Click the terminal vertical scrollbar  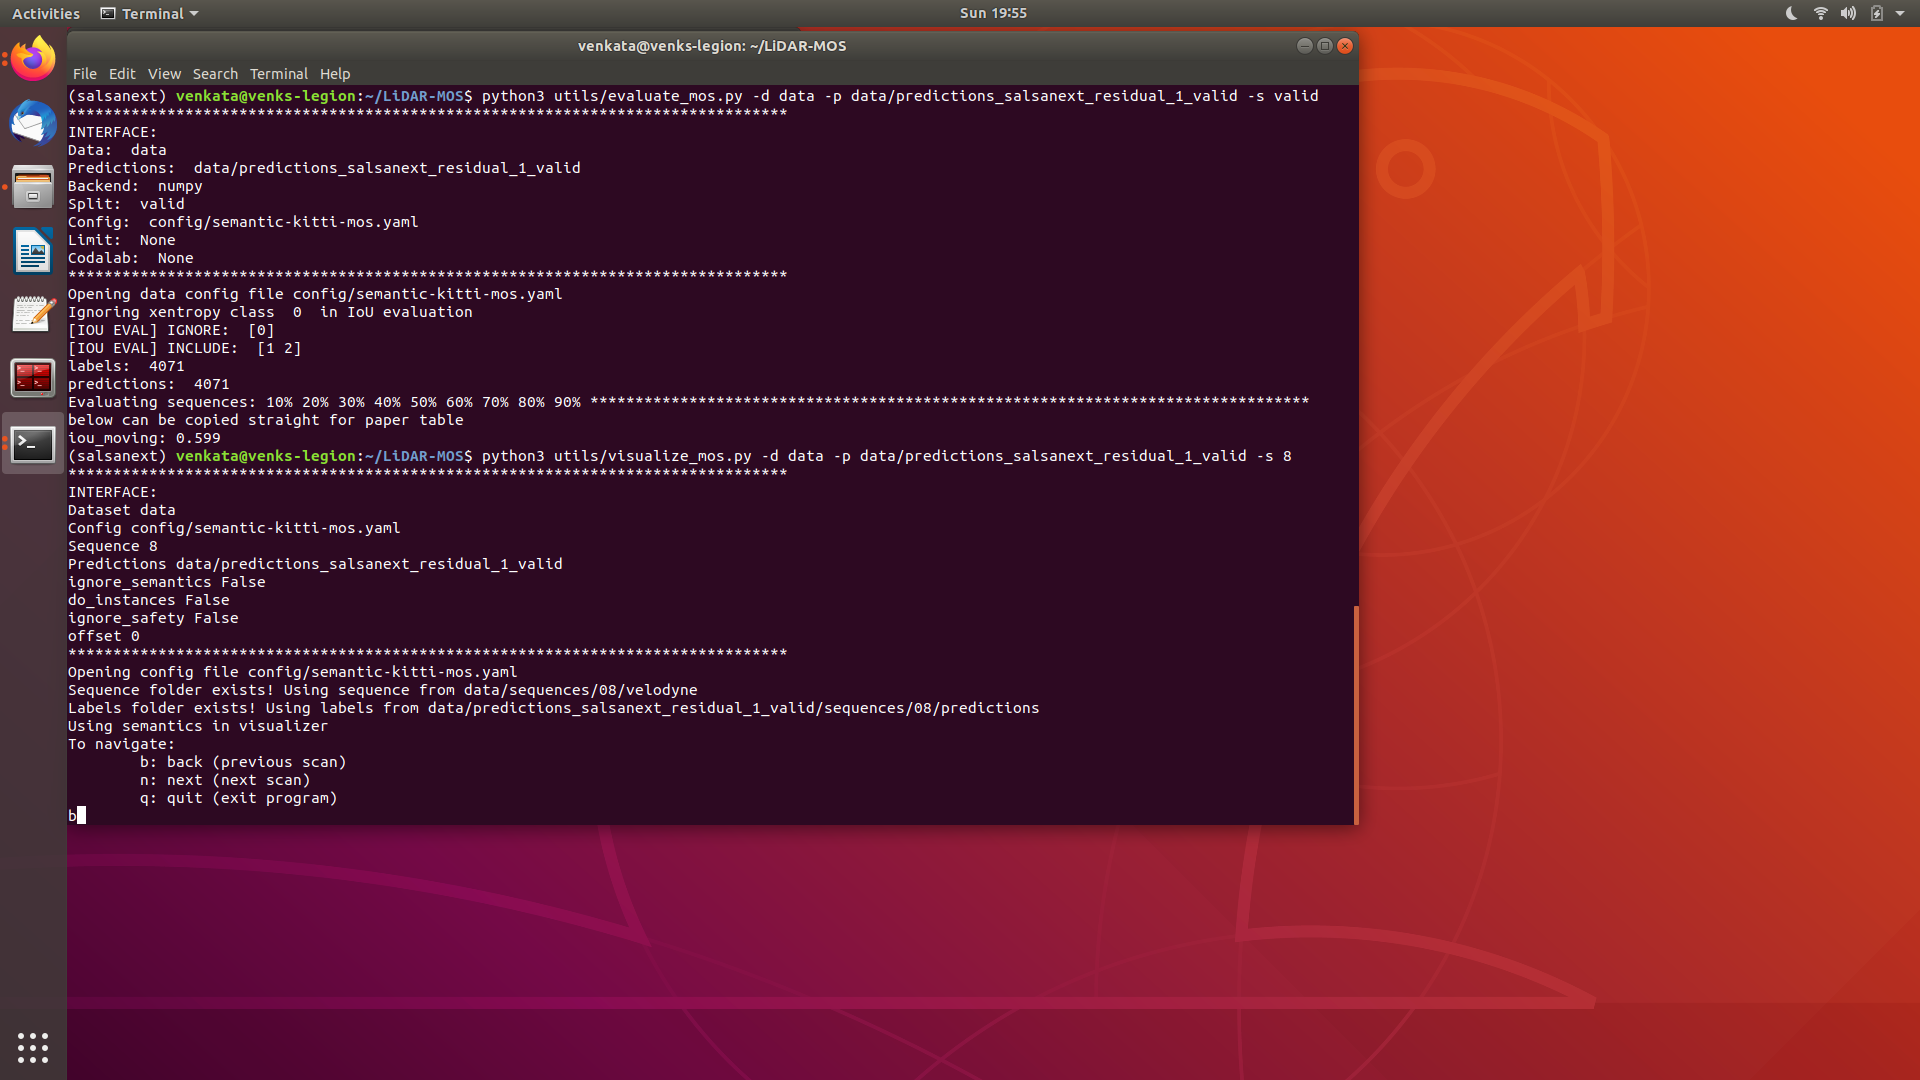coord(1355,714)
